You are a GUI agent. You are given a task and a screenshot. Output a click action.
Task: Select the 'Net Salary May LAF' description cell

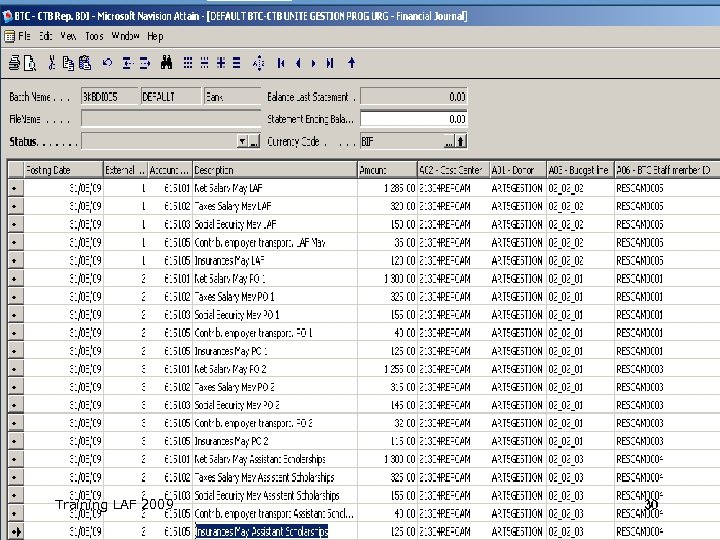coord(275,188)
